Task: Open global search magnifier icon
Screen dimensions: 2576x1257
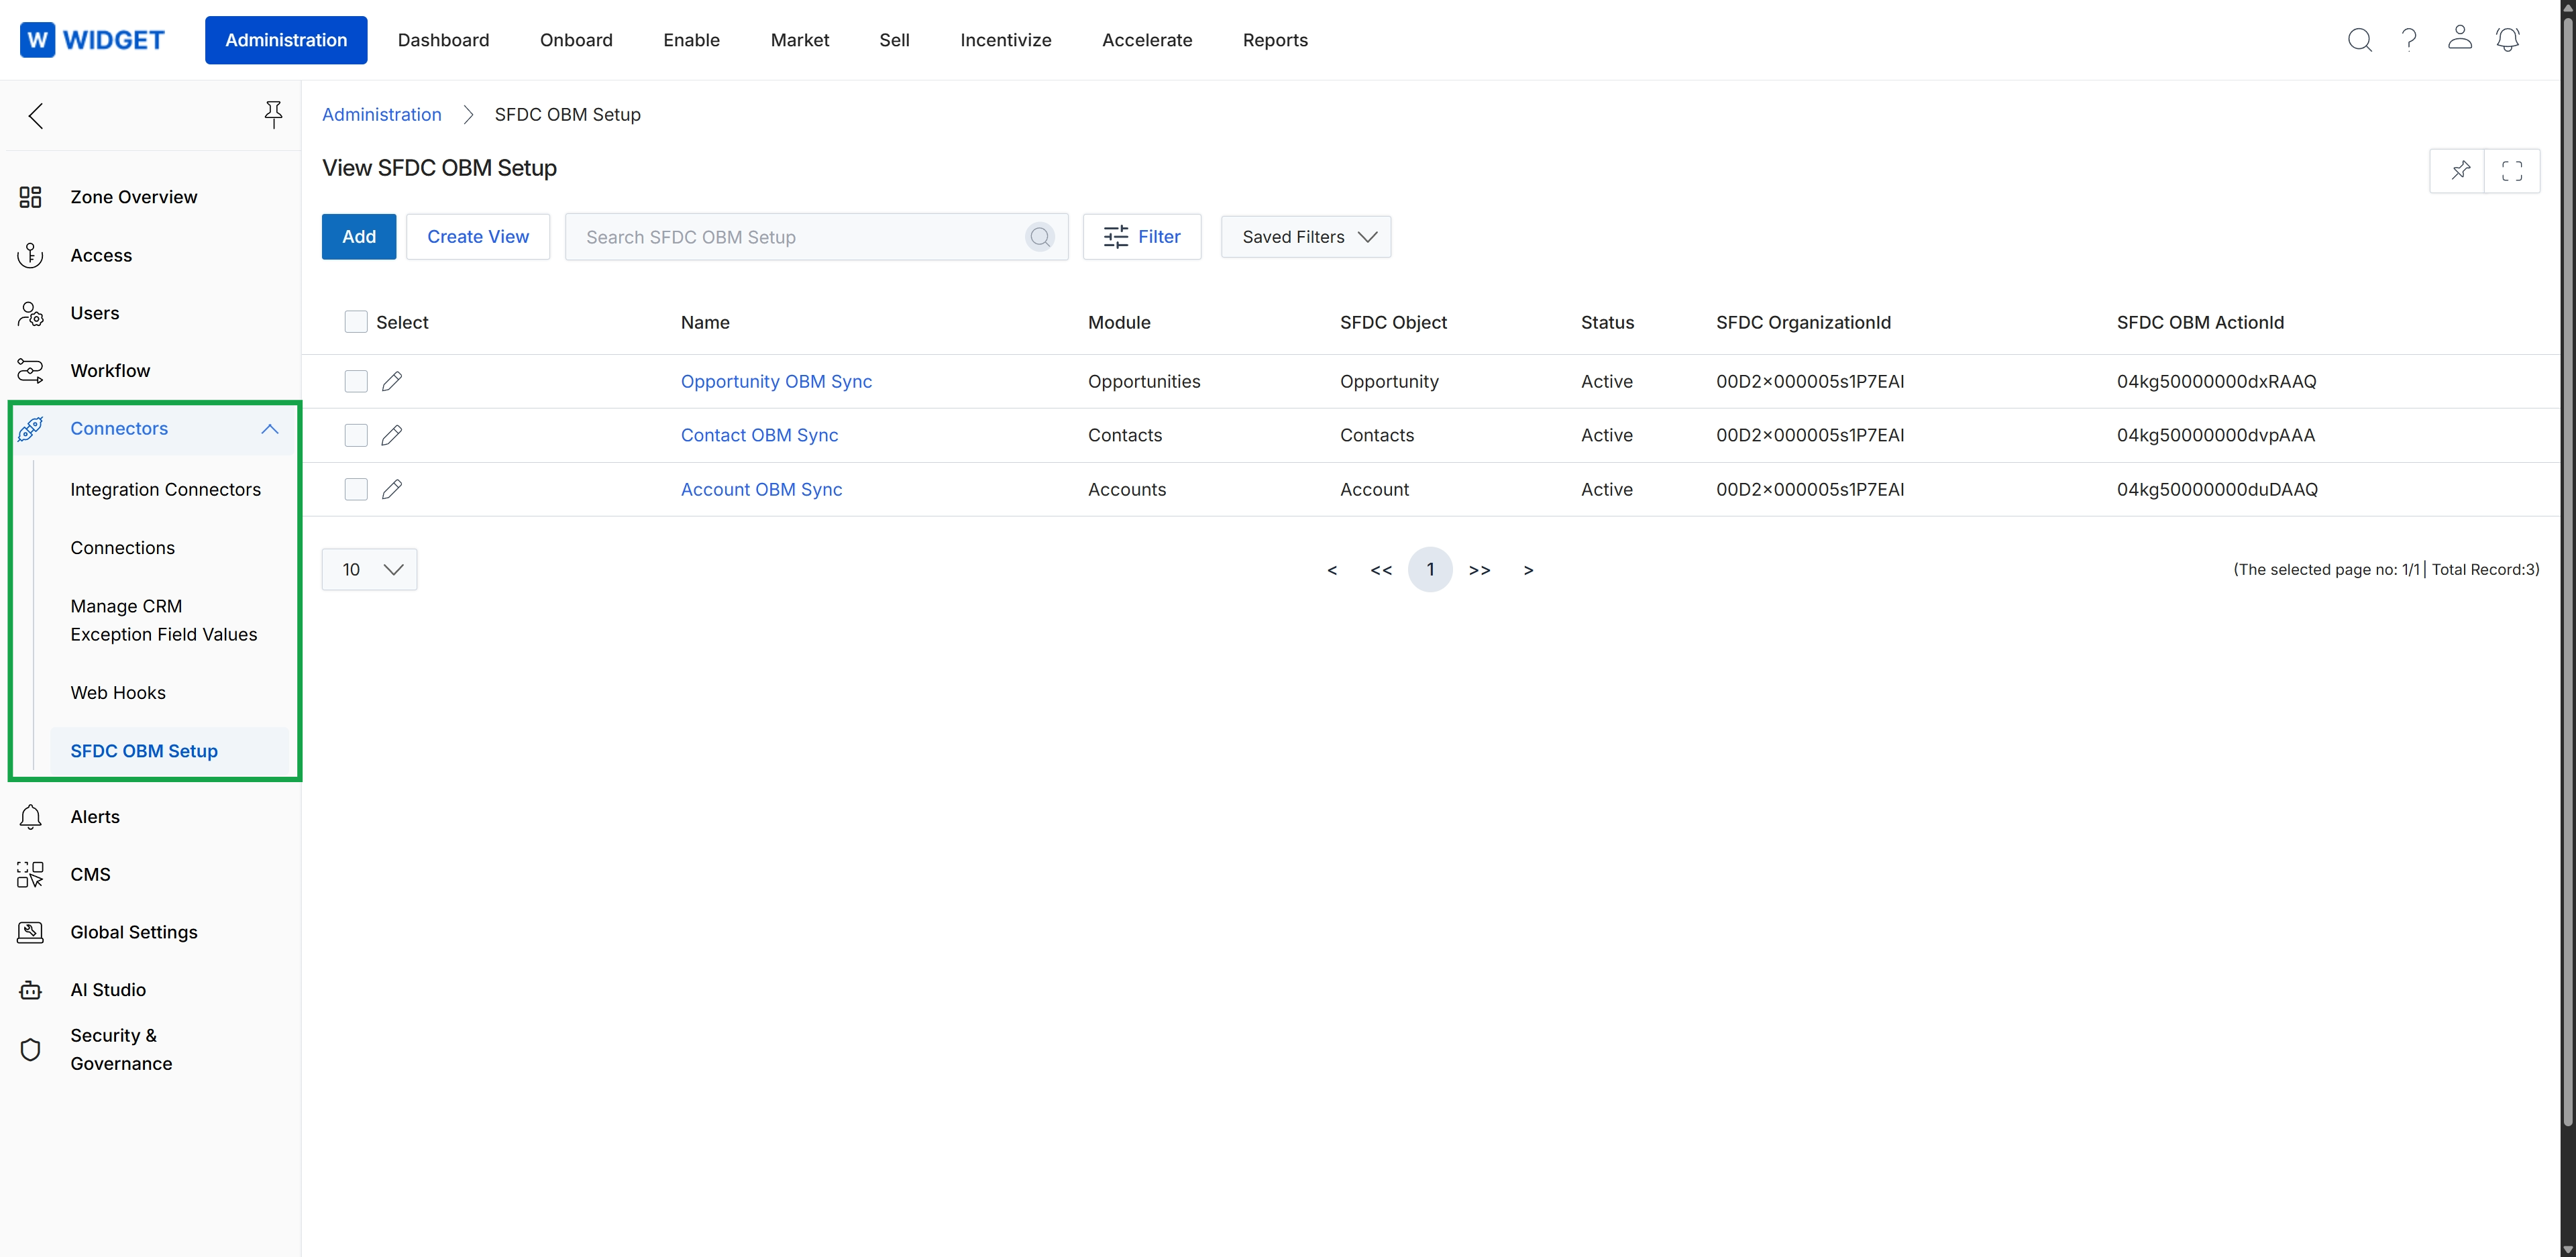Action: click(x=2360, y=40)
